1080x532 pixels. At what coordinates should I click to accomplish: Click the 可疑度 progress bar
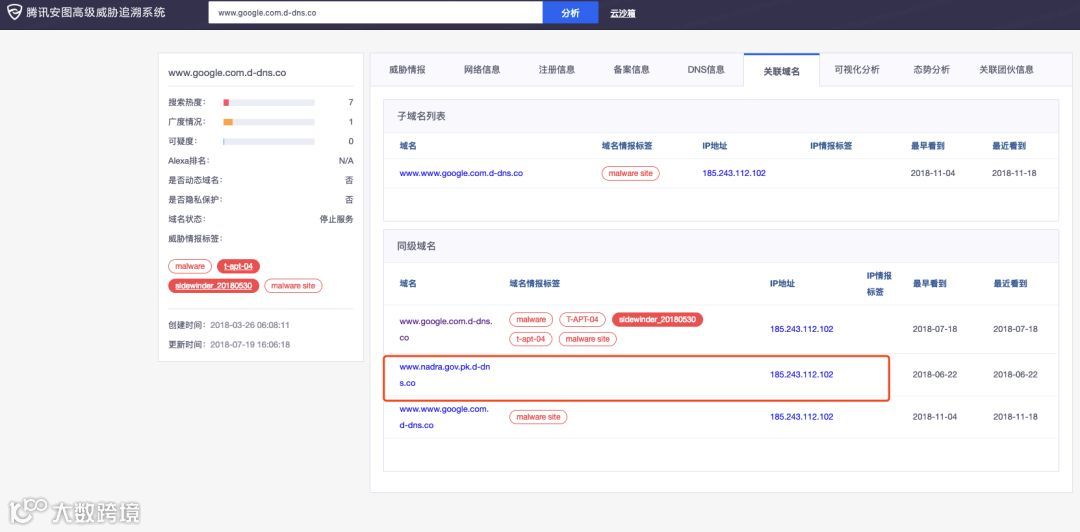[269, 141]
